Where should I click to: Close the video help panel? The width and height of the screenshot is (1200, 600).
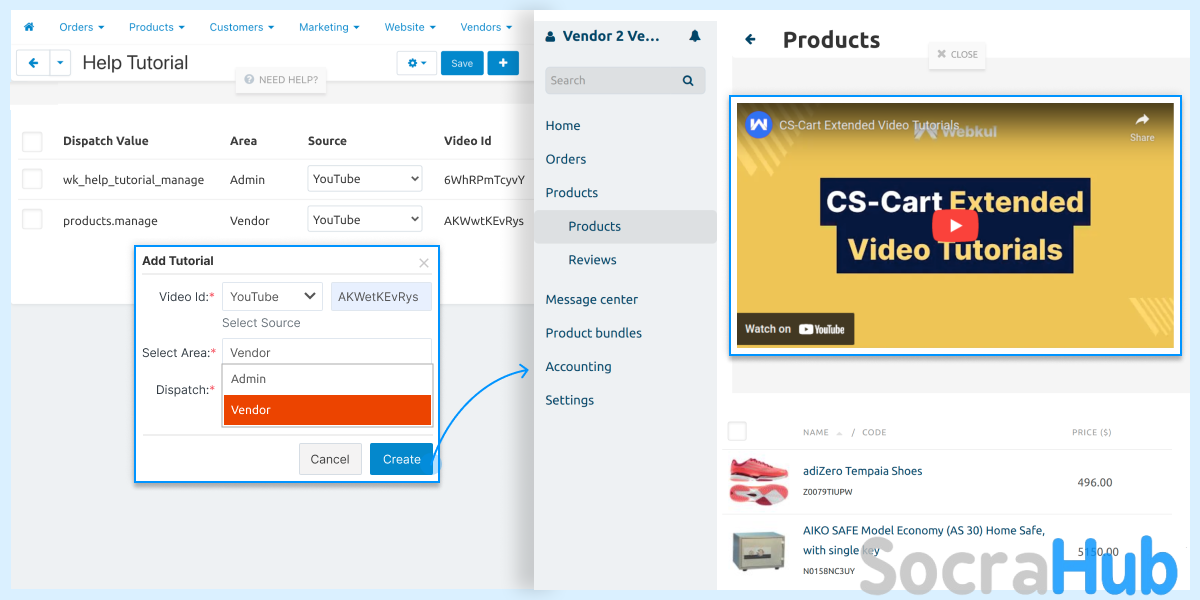[957, 55]
